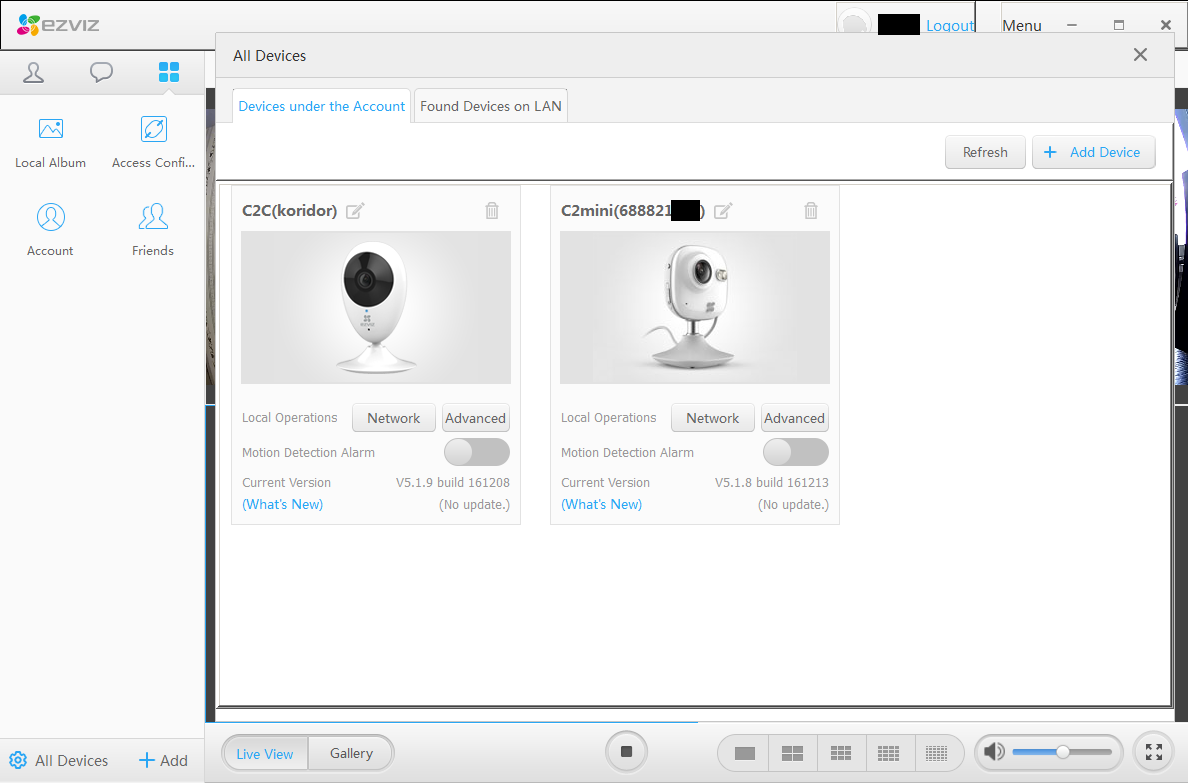Screen dimensions: 1188x783
Task: Open Network settings for C2mini
Action: [713, 418]
